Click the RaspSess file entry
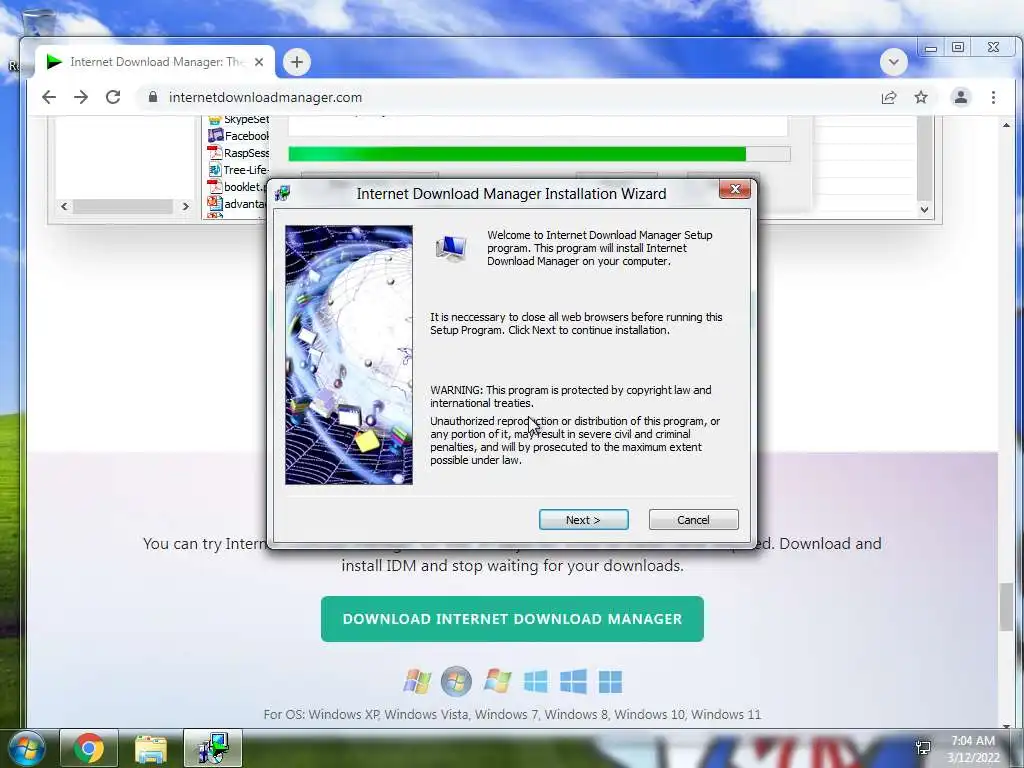Screen dimensions: 1024x768 tap(238, 153)
